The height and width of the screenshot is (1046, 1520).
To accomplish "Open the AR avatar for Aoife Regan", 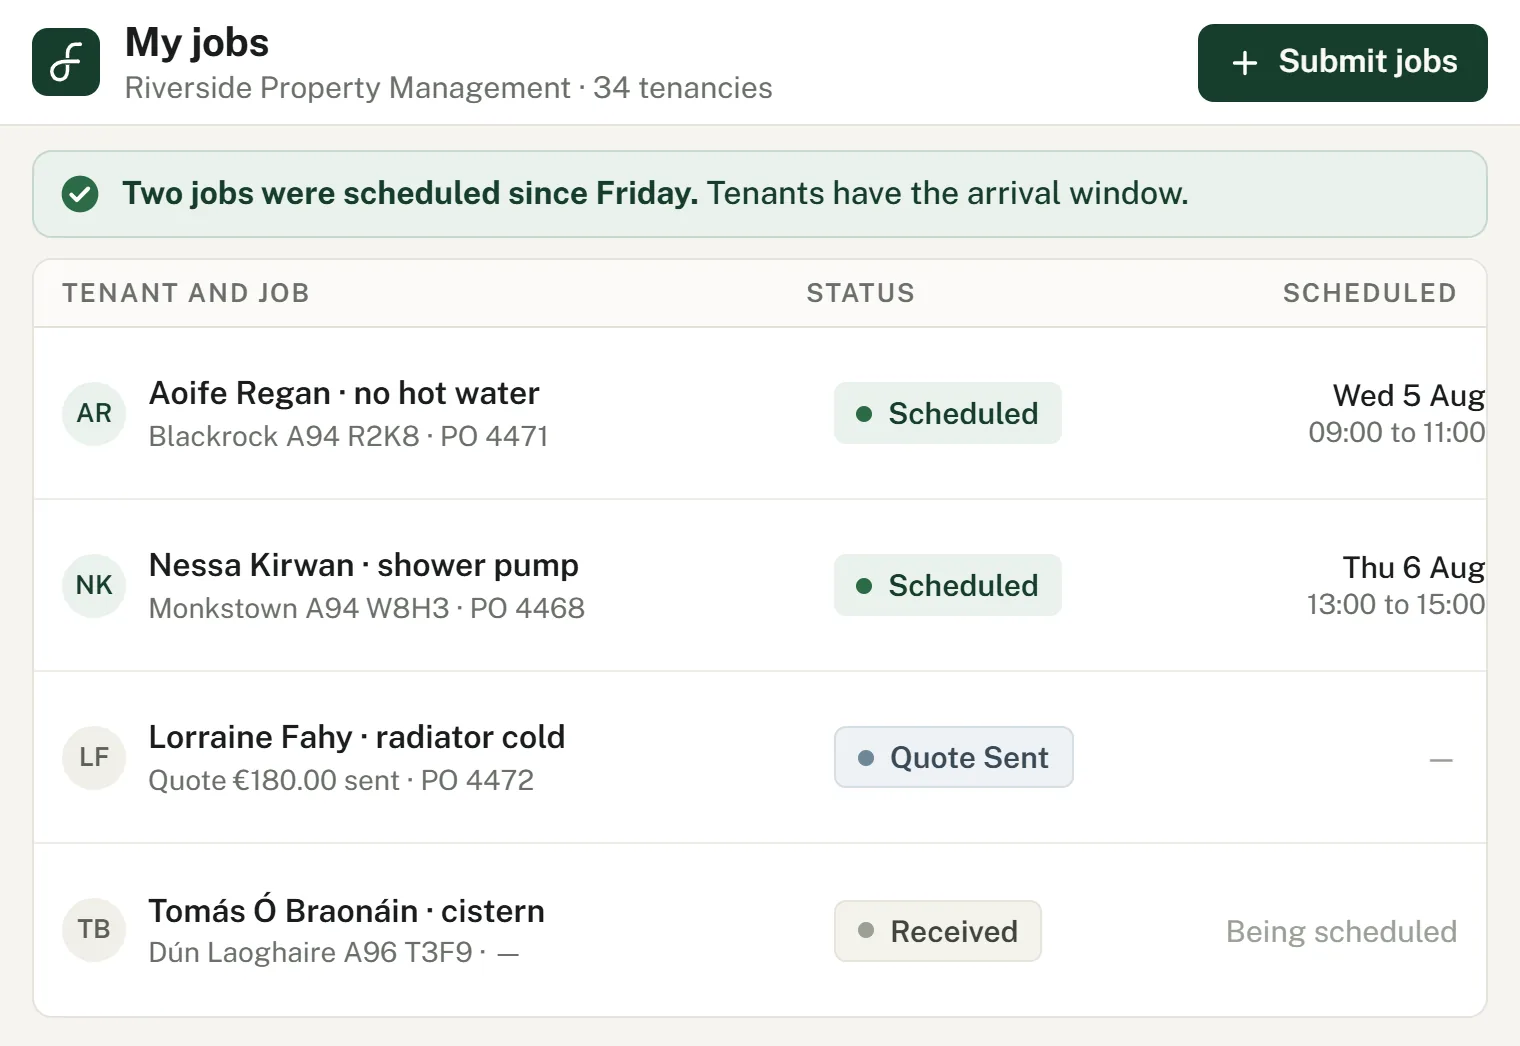I will tap(94, 413).
